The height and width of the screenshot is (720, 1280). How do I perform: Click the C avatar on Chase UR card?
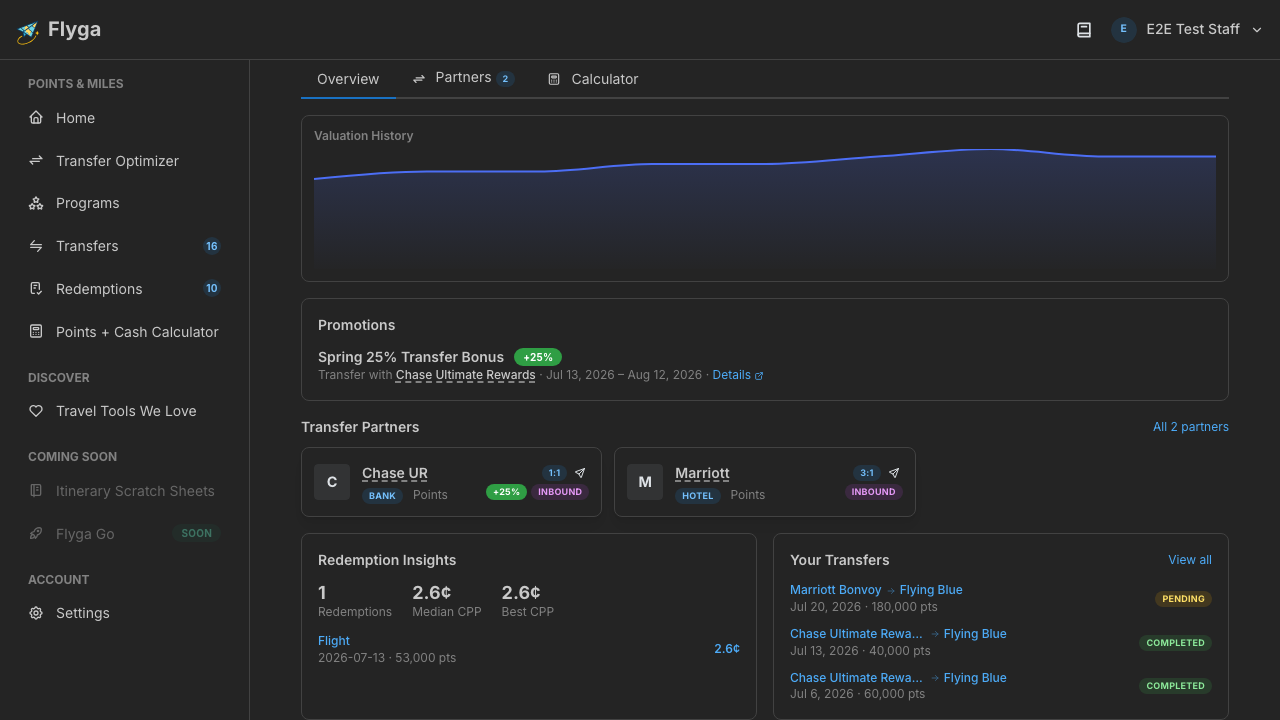pyautogui.click(x=332, y=482)
